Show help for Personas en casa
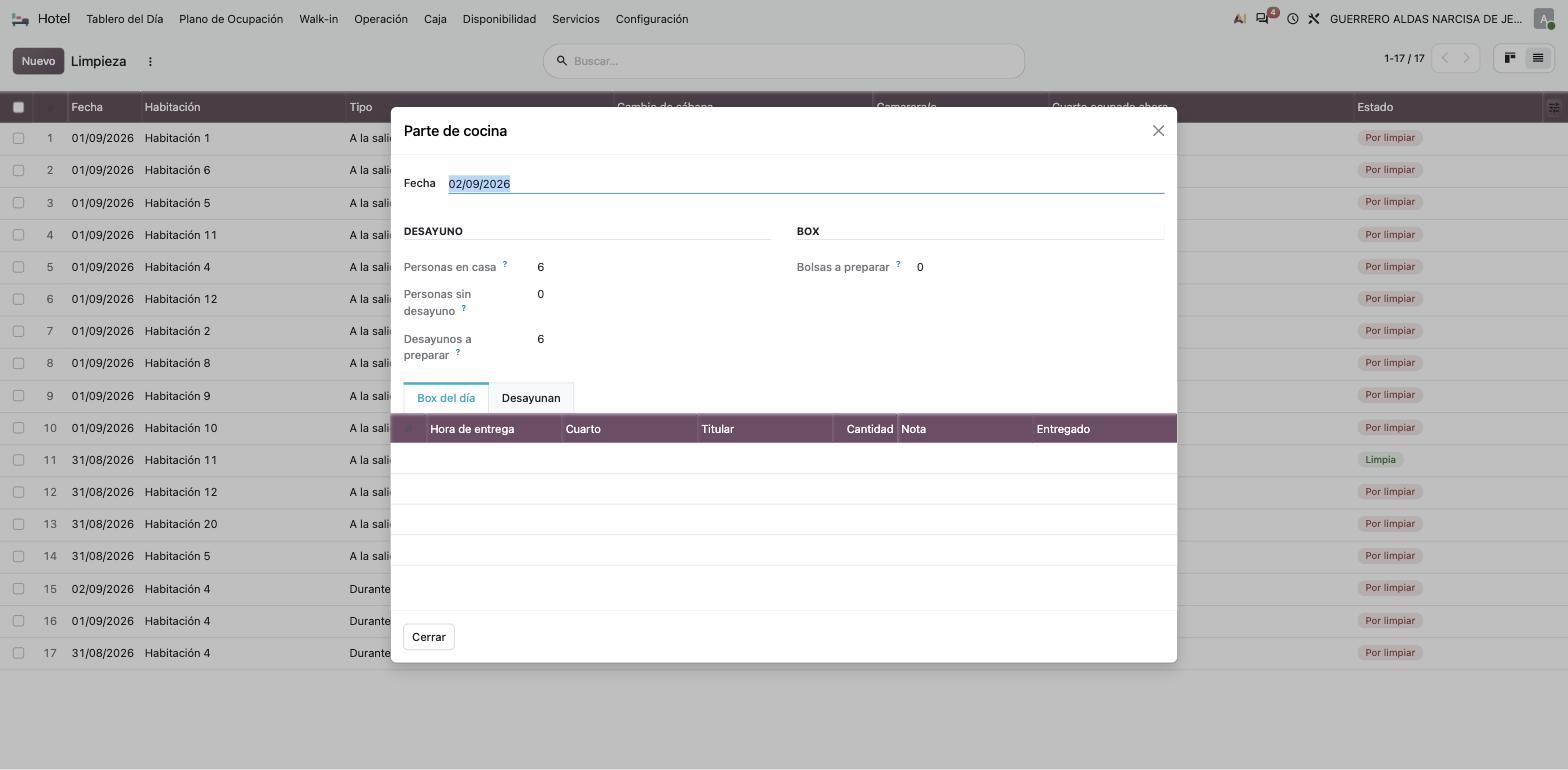The width and height of the screenshot is (1568, 770). 505,264
